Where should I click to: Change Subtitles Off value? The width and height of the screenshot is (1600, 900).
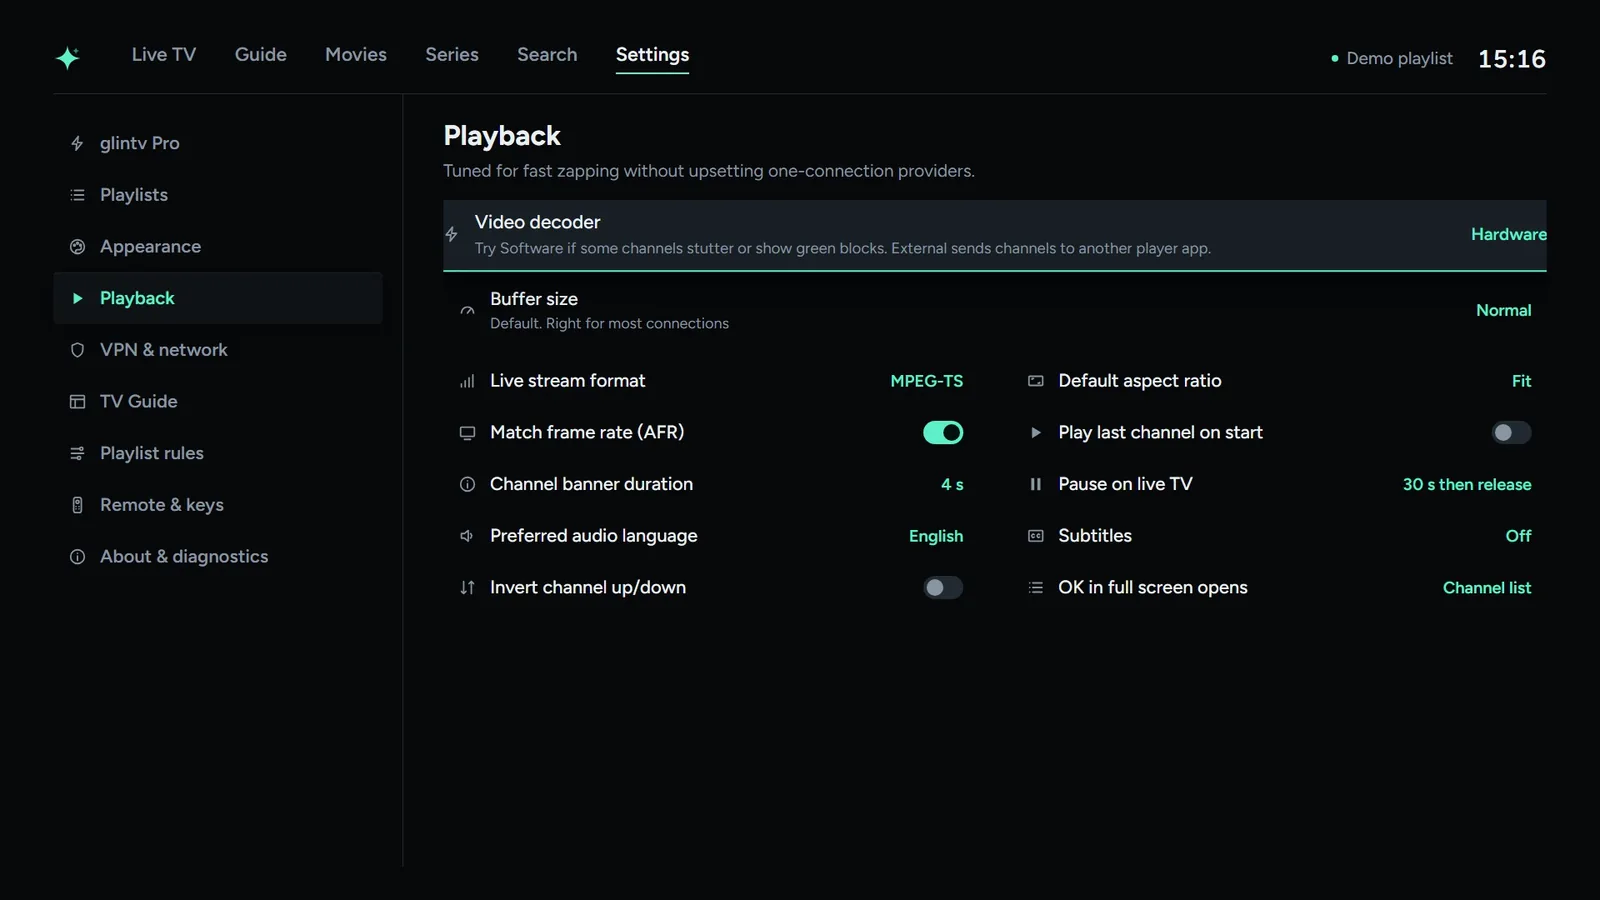[1518, 536]
